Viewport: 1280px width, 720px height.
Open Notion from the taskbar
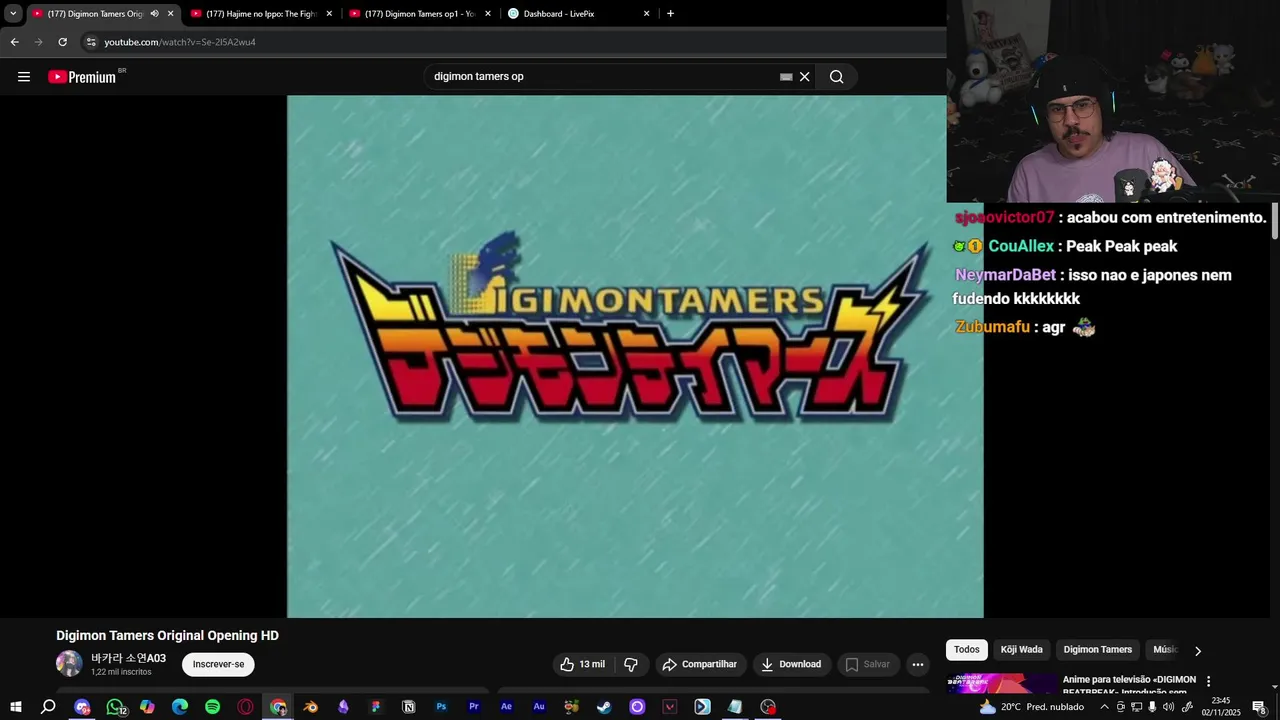tap(408, 707)
